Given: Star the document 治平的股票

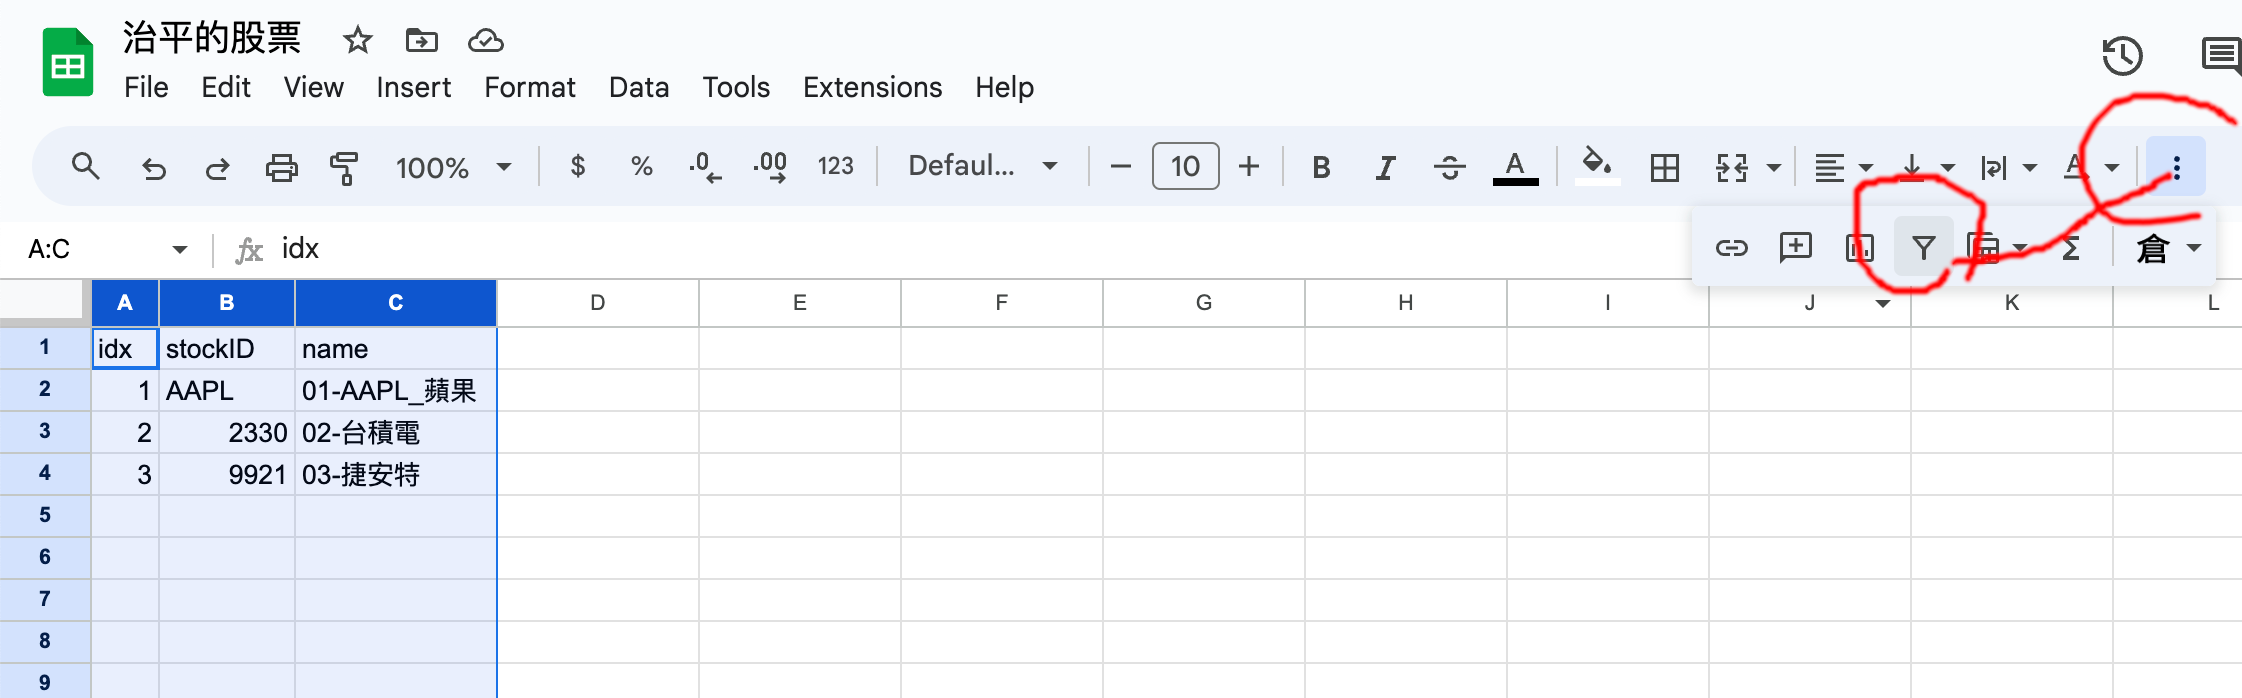Looking at the screenshot, I should pyautogui.click(x=357, y=41).
